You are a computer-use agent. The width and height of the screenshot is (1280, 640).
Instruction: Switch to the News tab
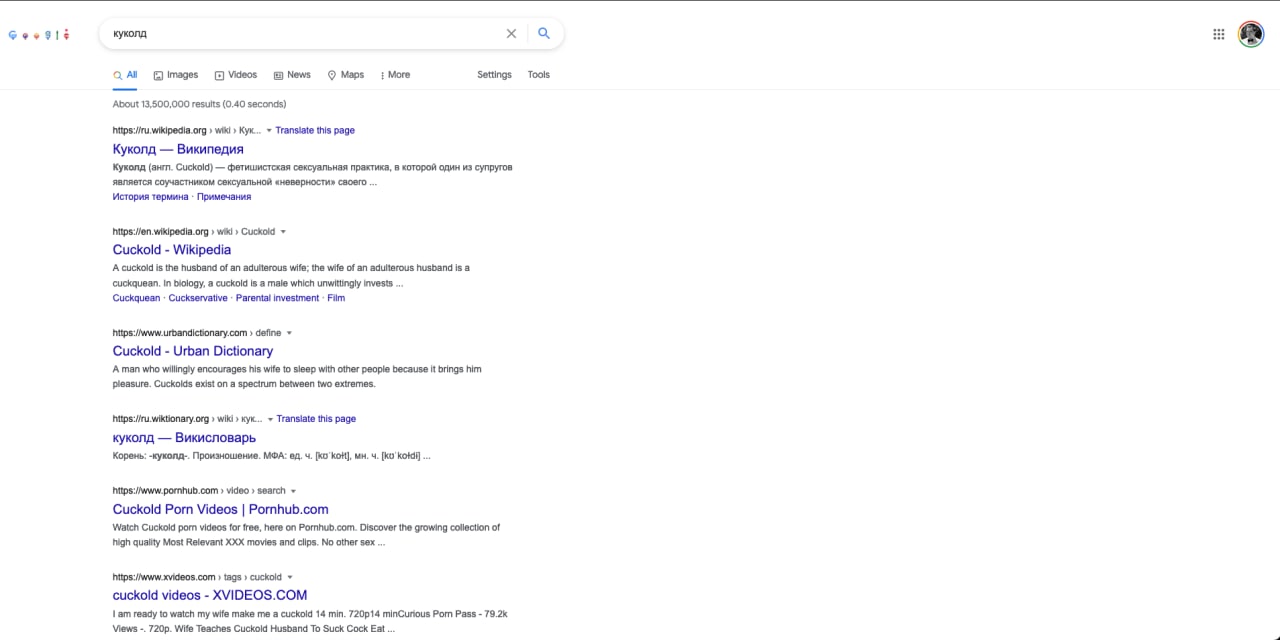tap(292, 75)
